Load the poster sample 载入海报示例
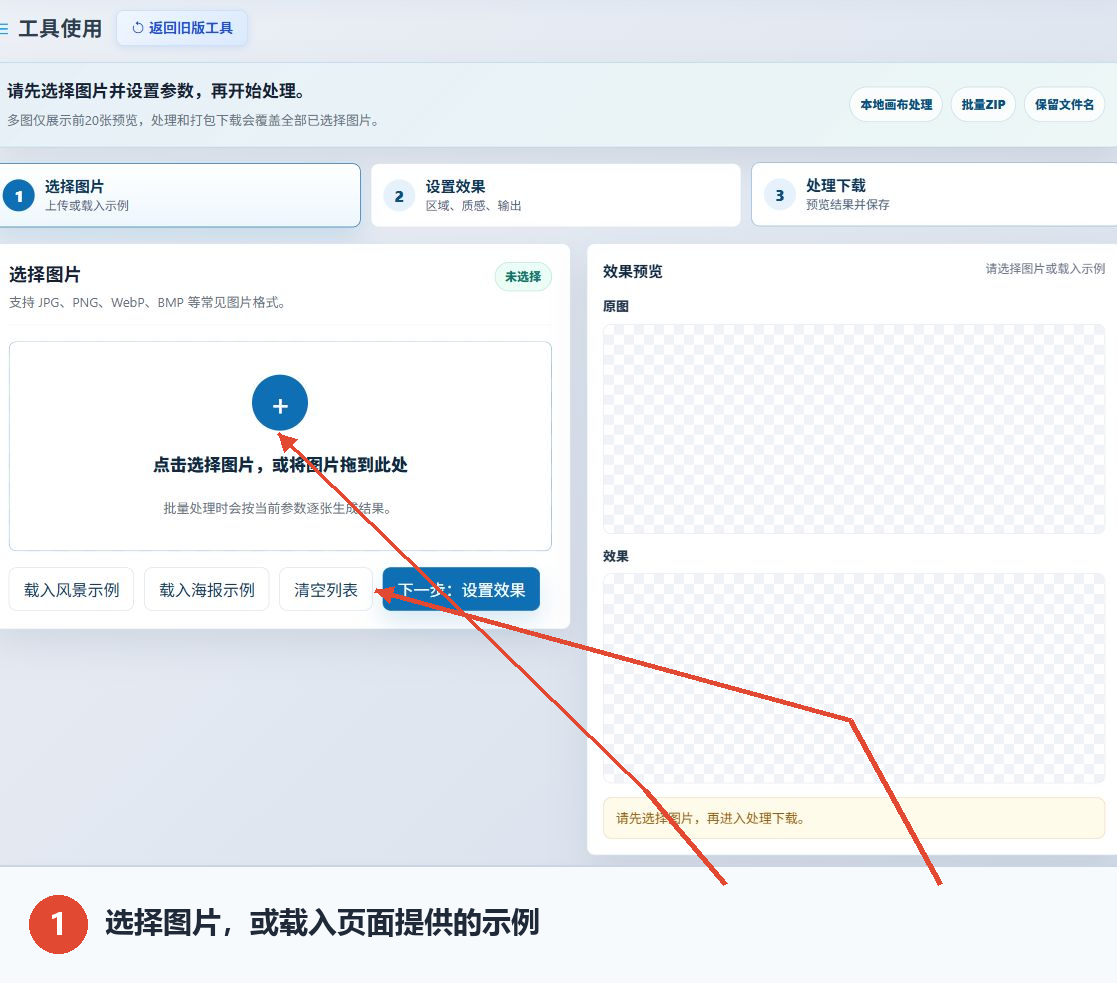The image size is (1117, 983). [x=207, y=589]
